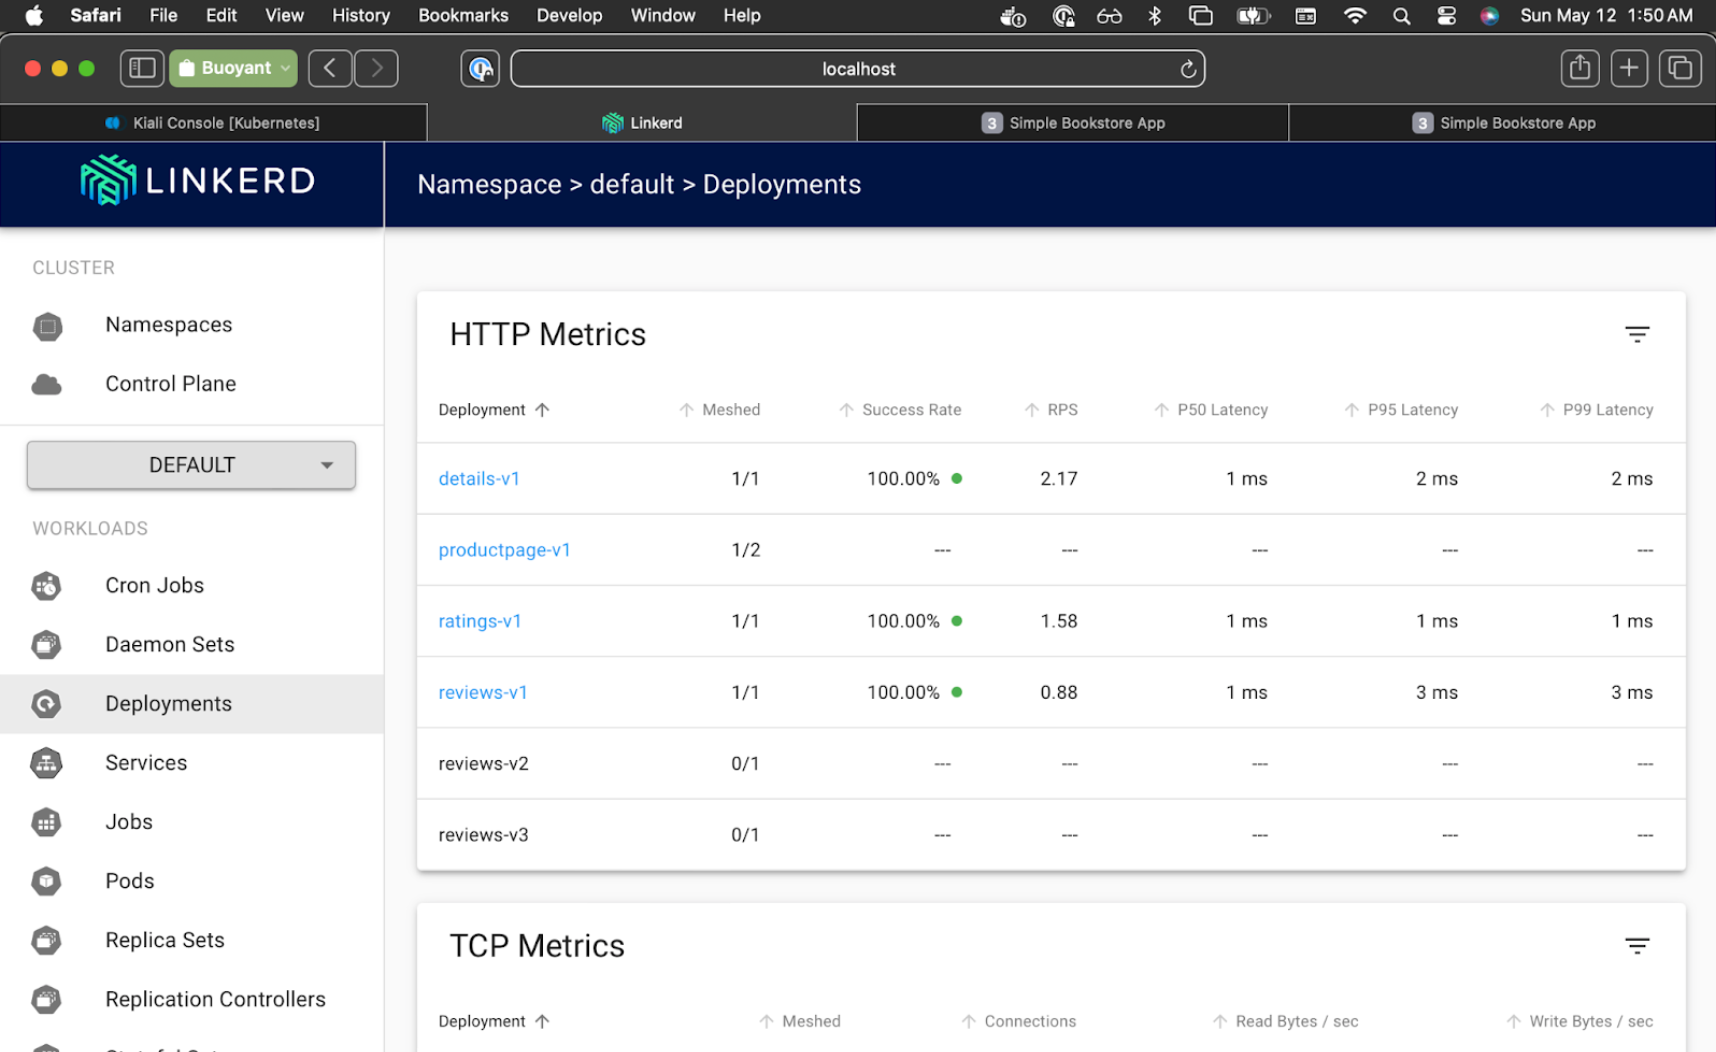Open Pods workloads
The height and width of the screenshot is (1052, 1716).
click(130, 881)
